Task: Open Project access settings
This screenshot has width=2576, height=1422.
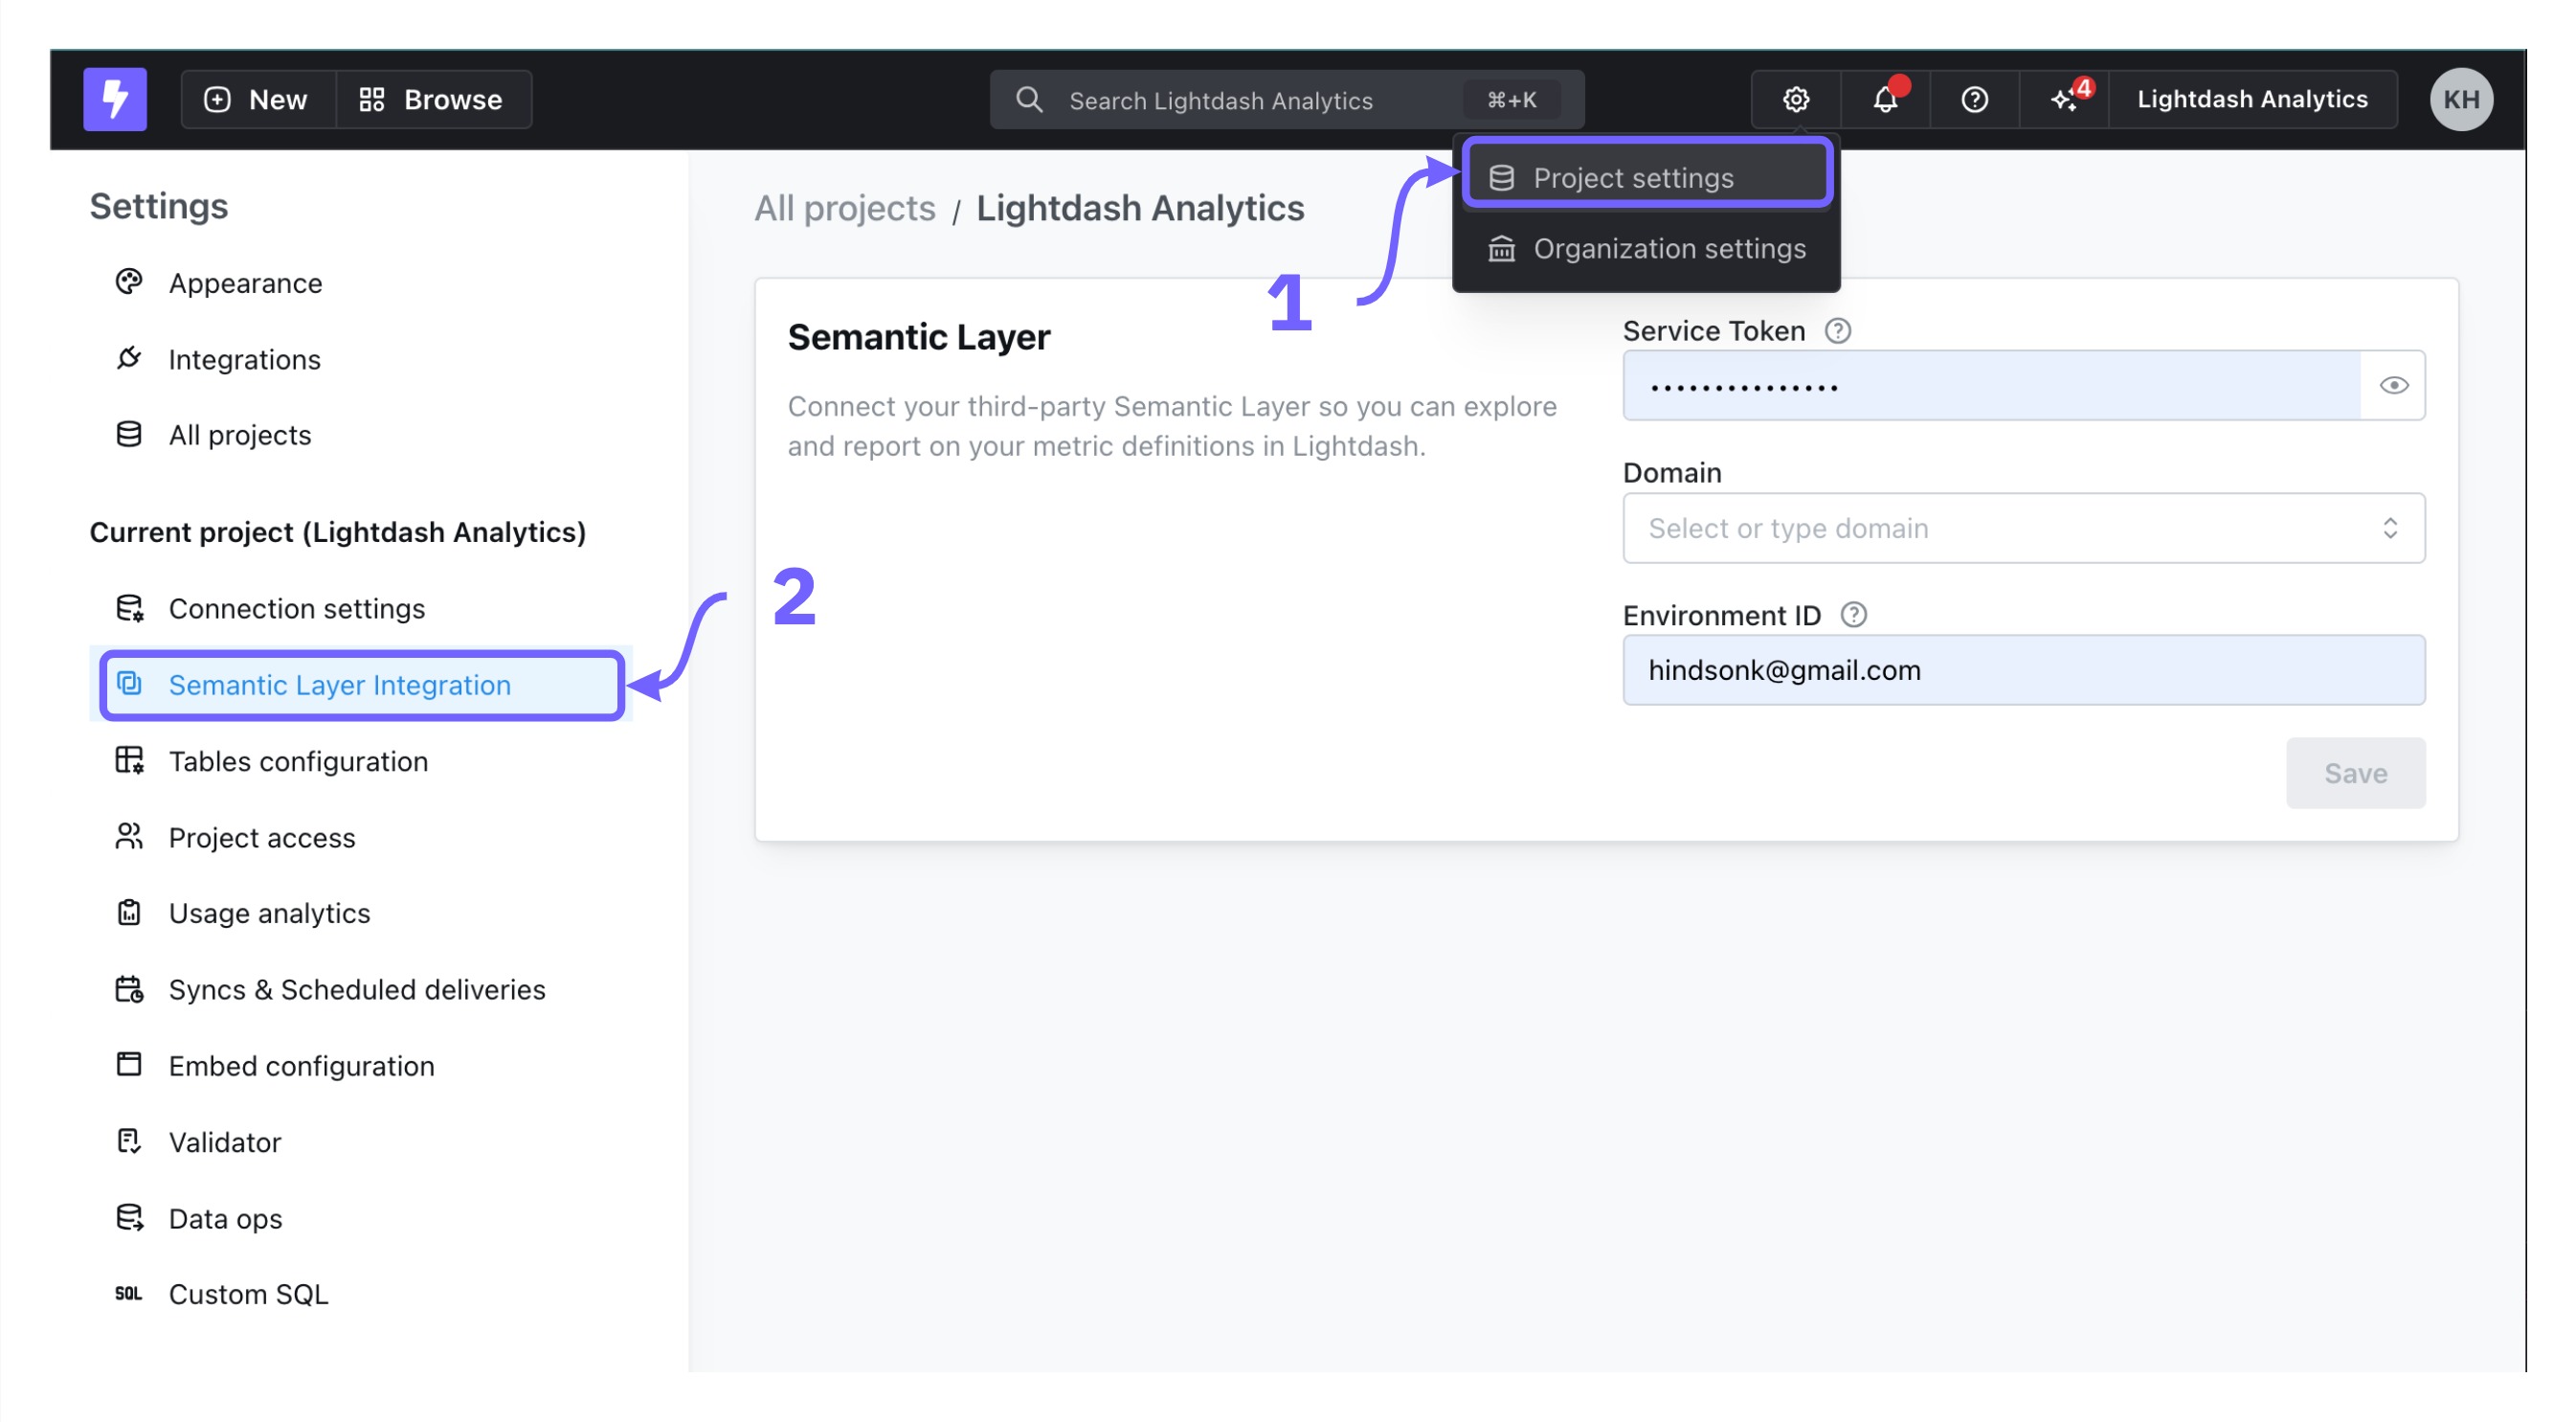Action: click(360, 837)
